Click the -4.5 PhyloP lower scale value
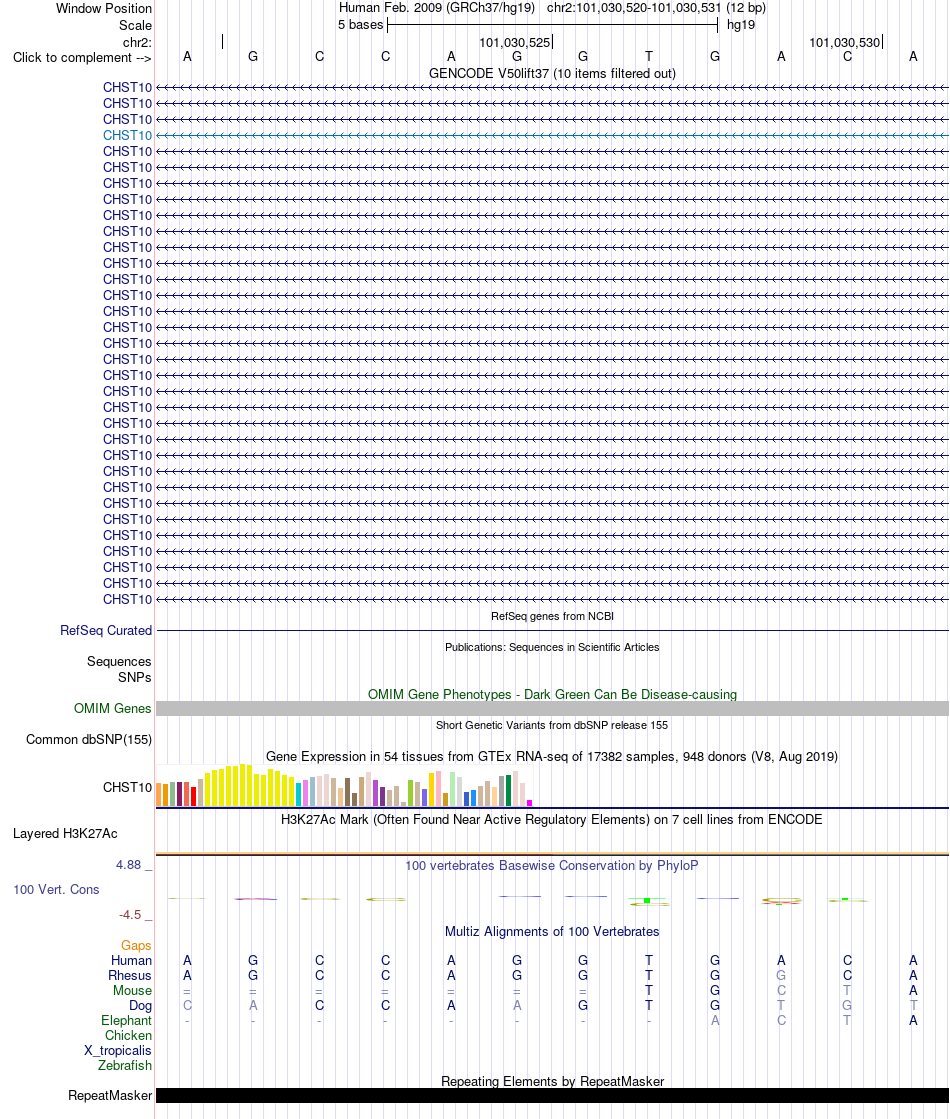 [x=130, y=915]
